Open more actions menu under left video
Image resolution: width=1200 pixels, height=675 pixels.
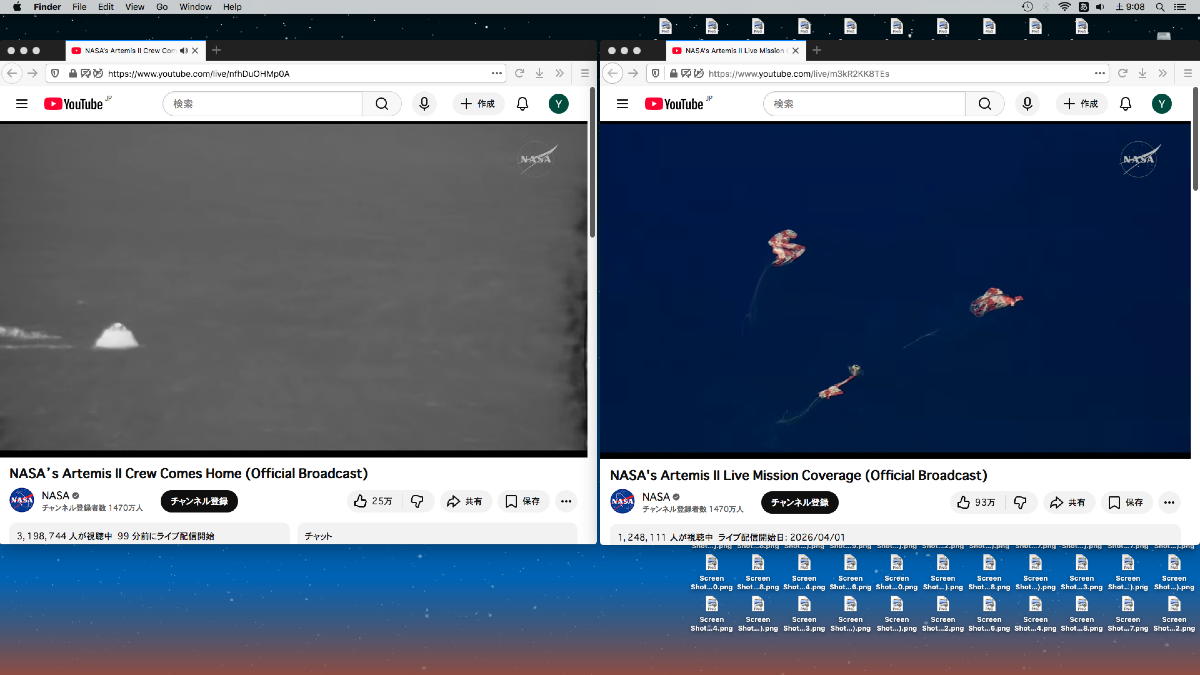(x=566, y=501)
